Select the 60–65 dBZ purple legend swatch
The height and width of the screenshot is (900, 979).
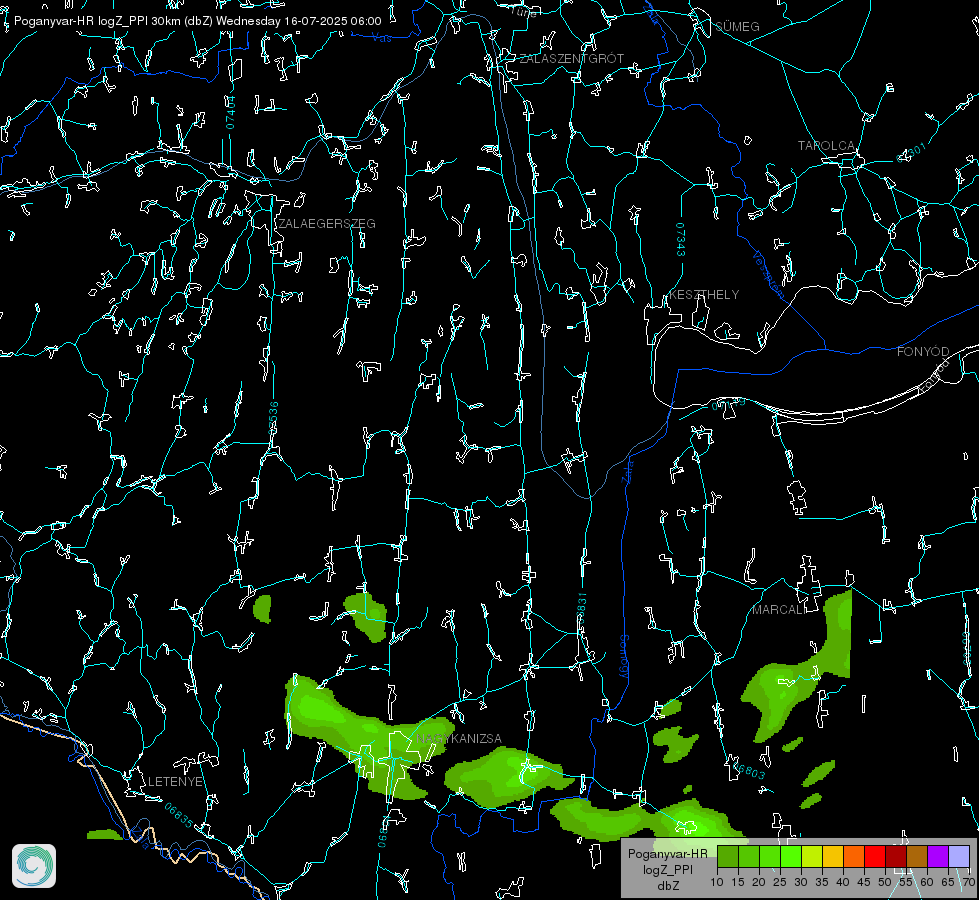click(937, 856)
